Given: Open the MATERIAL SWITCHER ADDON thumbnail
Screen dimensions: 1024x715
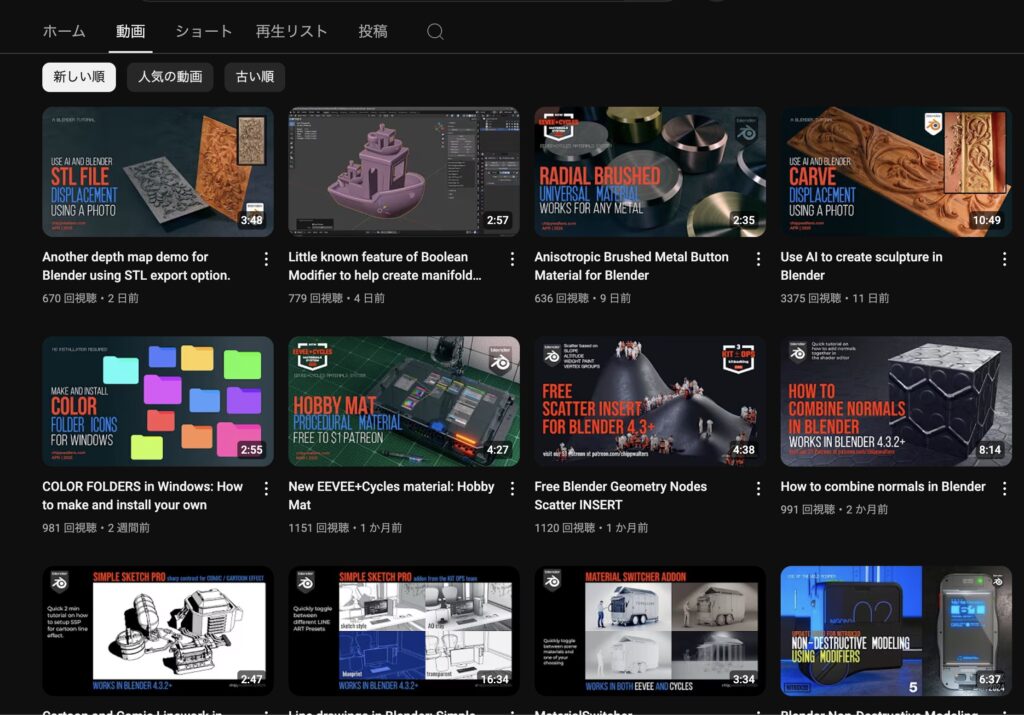Looking at the screenshot, I should (650, 631).
